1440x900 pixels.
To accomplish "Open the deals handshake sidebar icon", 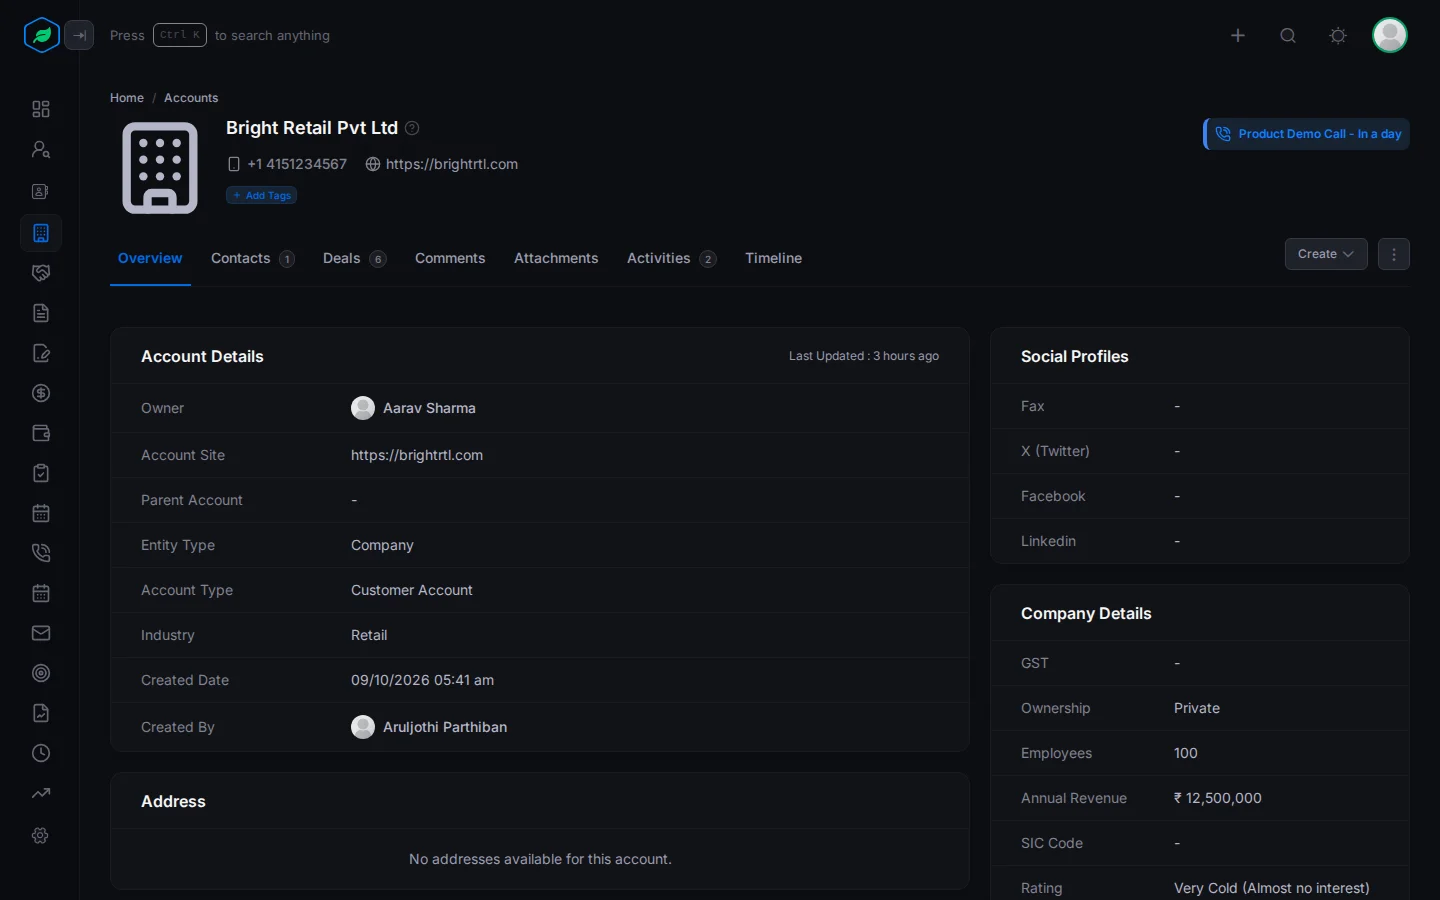I will [41, 273].
